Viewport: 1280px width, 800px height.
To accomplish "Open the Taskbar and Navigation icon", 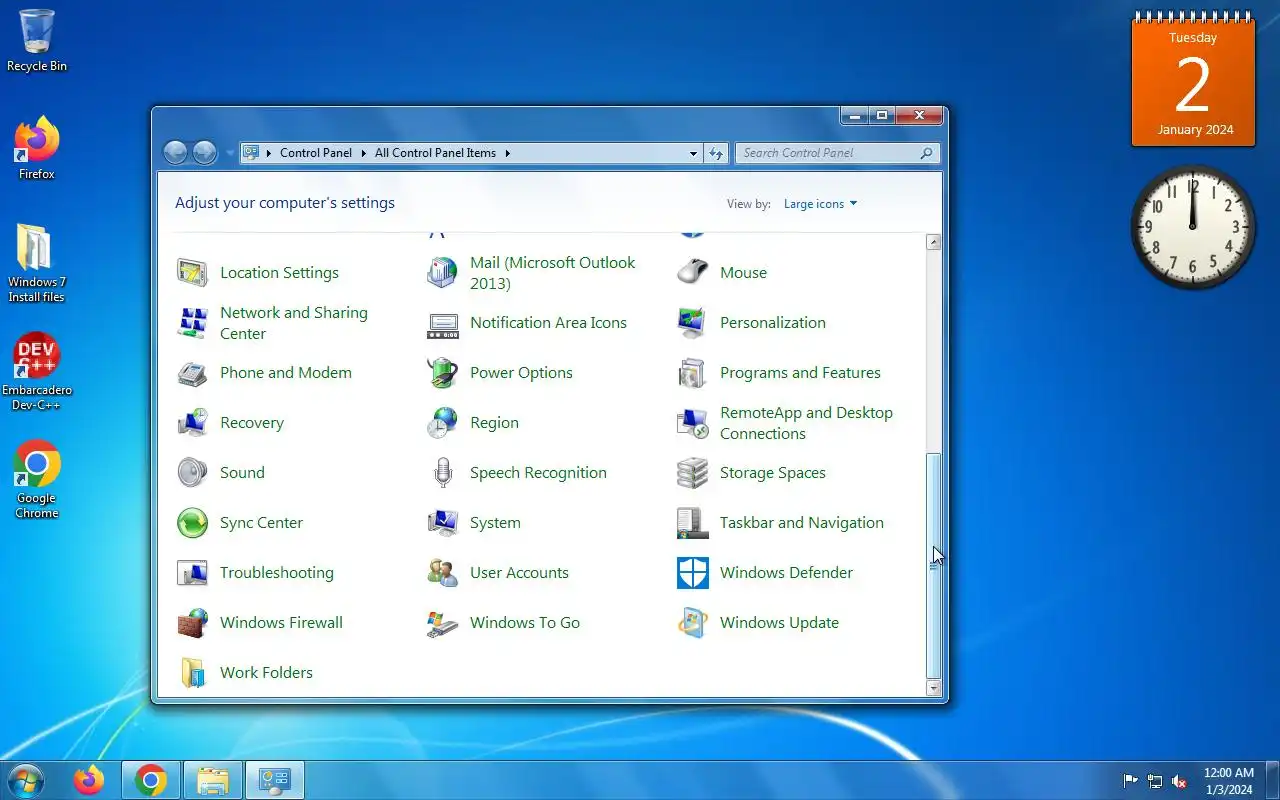I will (x=692, y=522).
